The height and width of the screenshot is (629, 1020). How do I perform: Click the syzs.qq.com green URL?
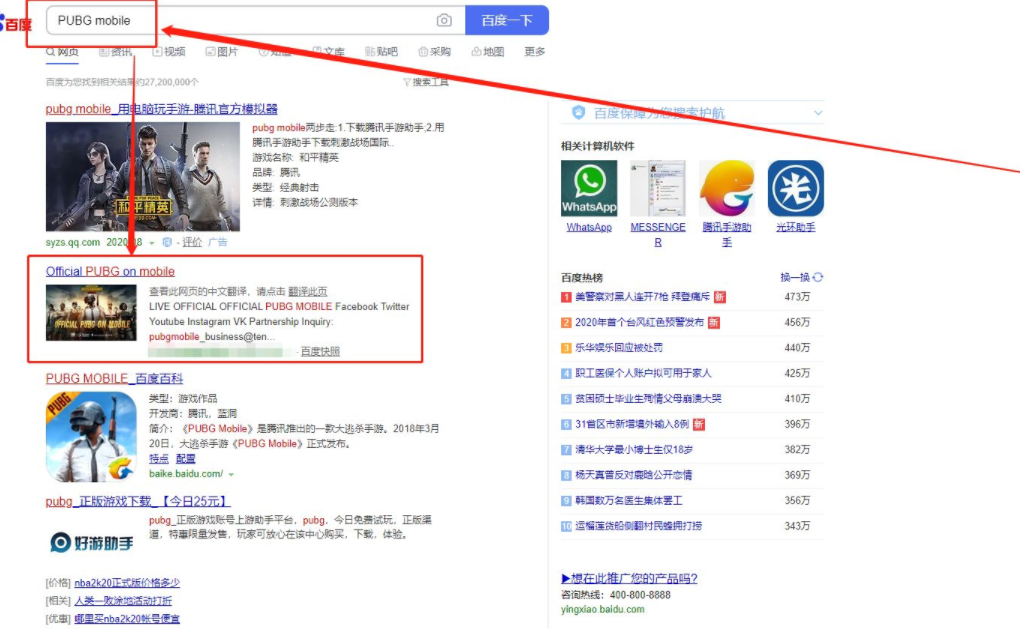pyautogui.click(x=73, y=243)
